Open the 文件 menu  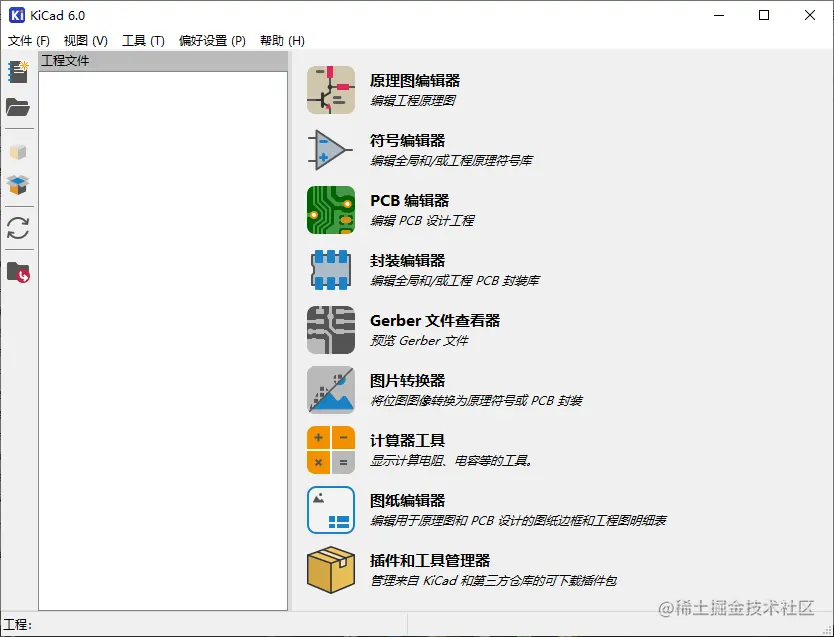(x=21, y=41)
